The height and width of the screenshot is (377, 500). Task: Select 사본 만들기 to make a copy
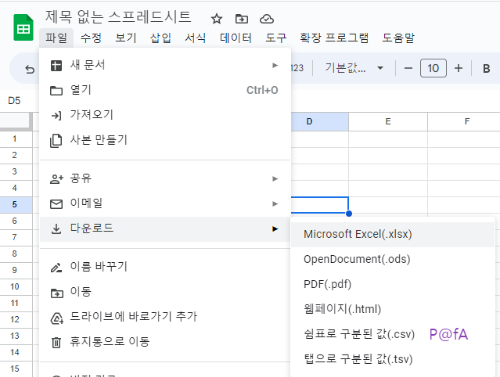point(165,140)
